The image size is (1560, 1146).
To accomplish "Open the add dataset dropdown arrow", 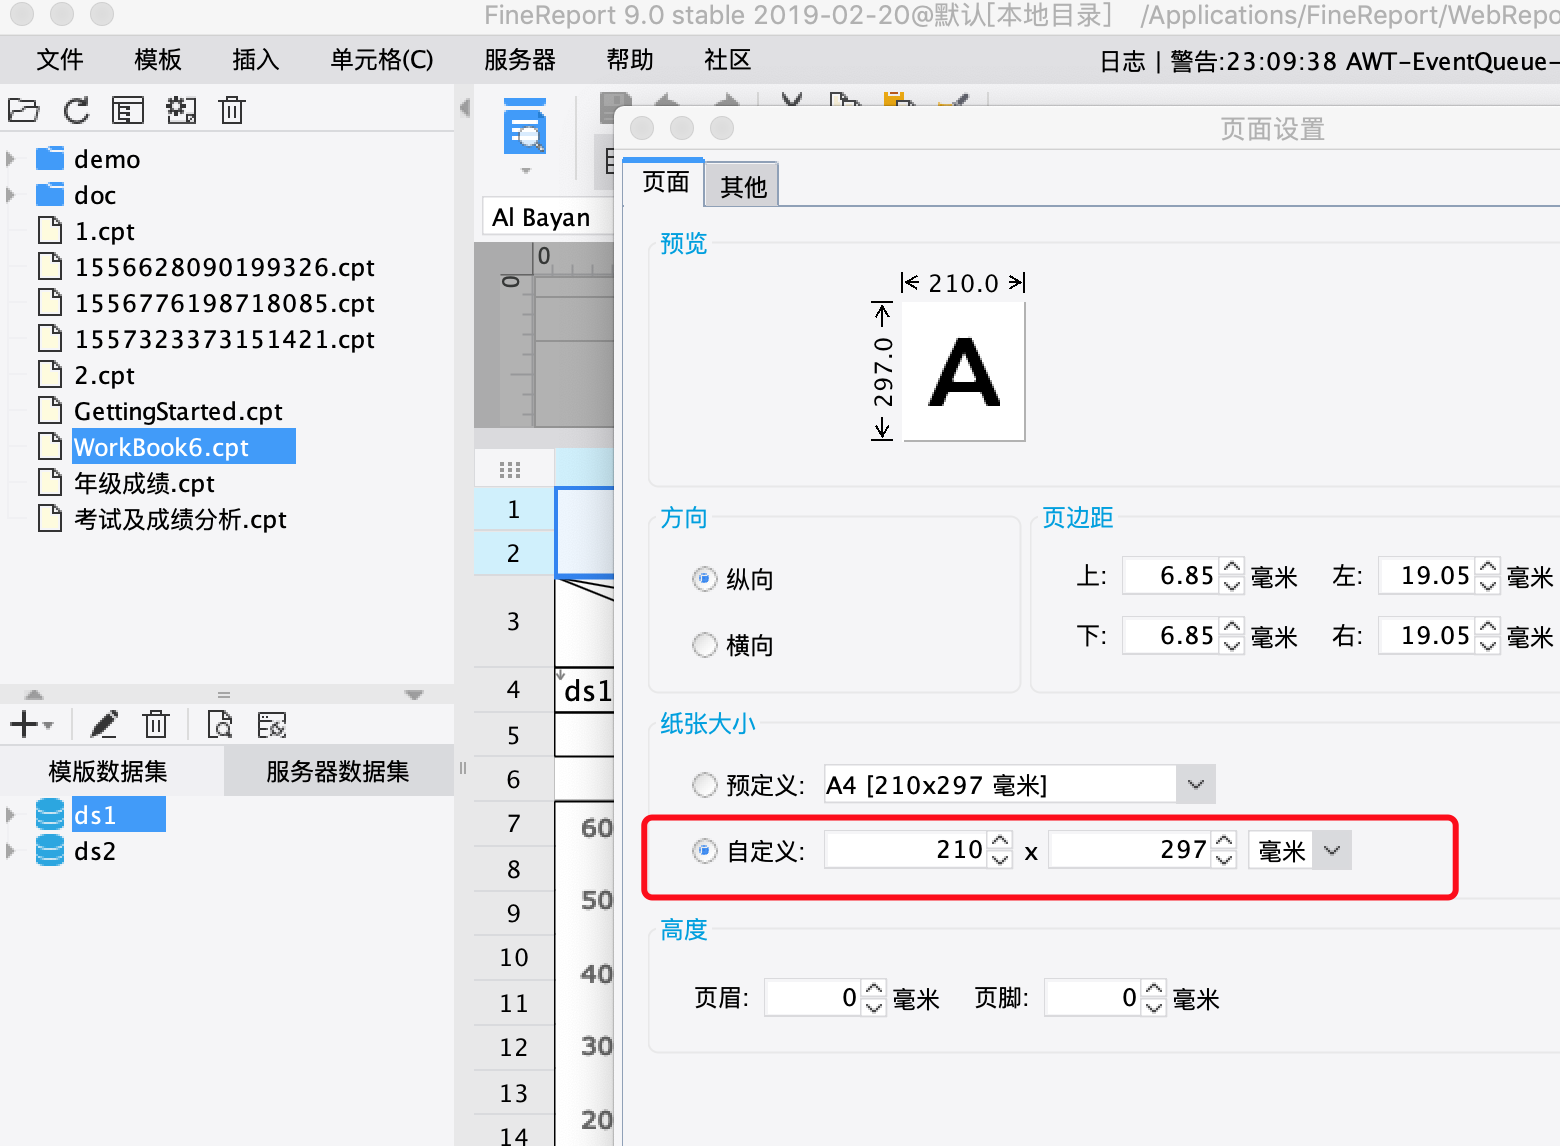I will point(48,725).
